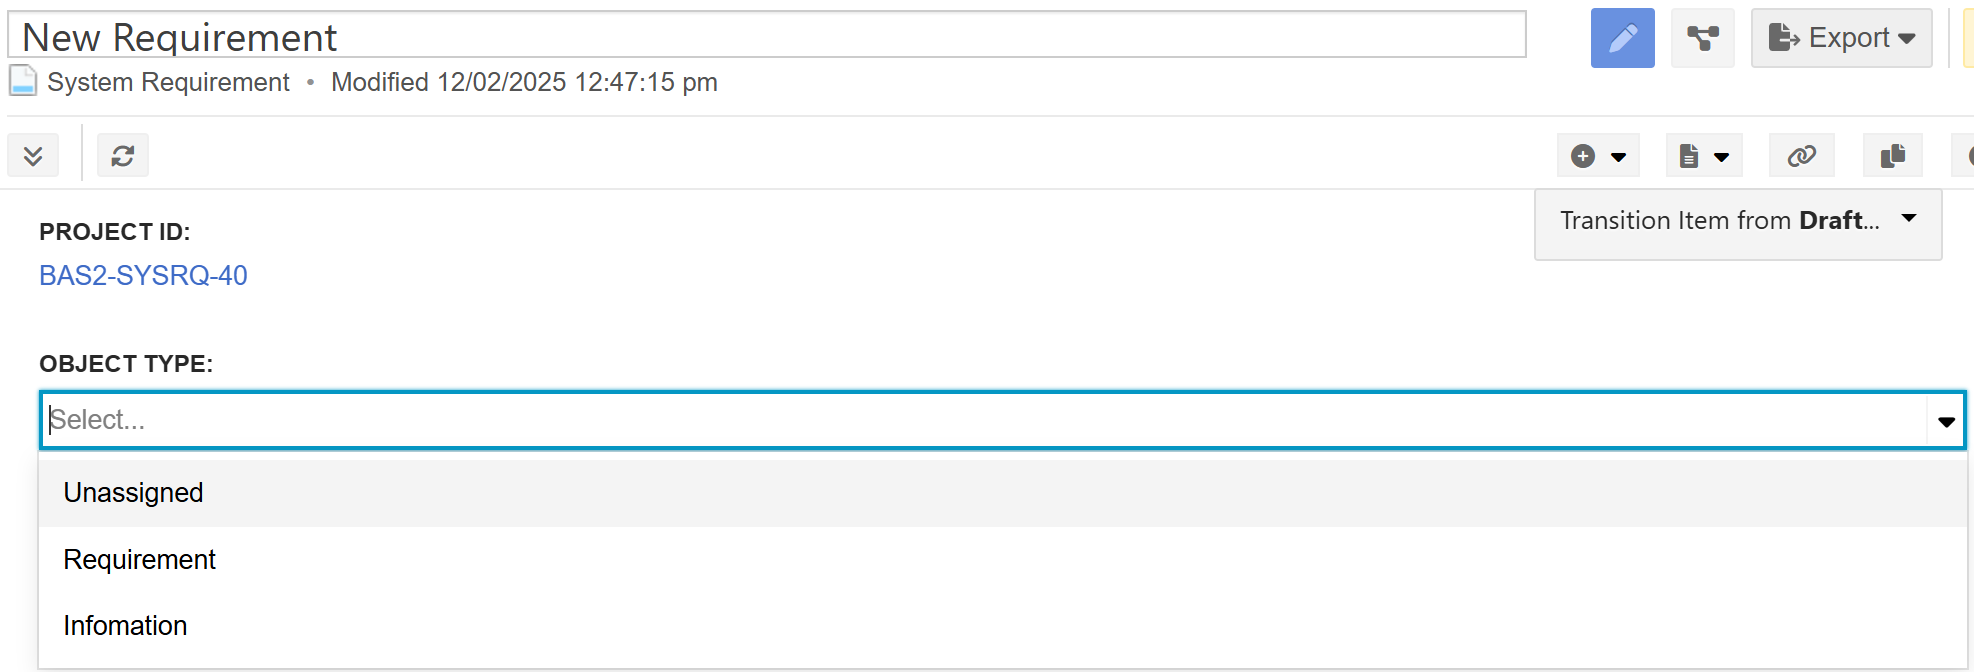1974x672 pixels.
Task: Open the relationship diagram icon
Action: 1703,38
